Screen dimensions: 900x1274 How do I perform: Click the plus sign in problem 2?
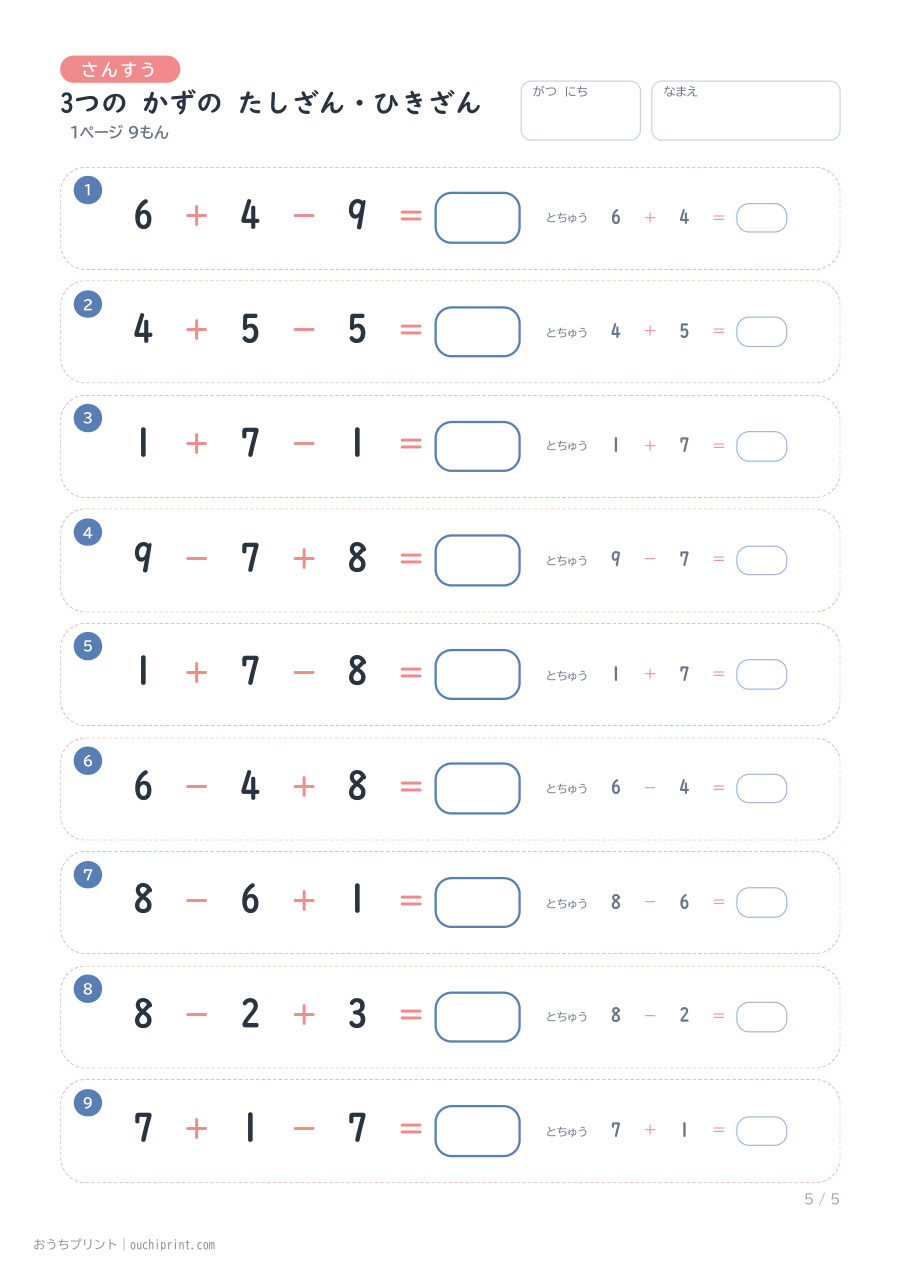[x=197, y=329]
